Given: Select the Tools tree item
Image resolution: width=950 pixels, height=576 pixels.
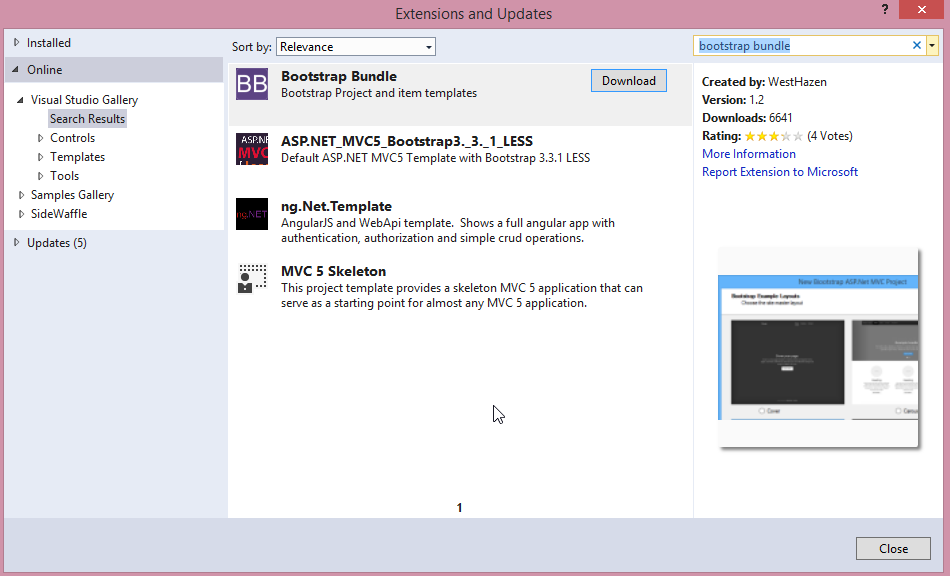Looking at the screenshot, I should [64, 176].
